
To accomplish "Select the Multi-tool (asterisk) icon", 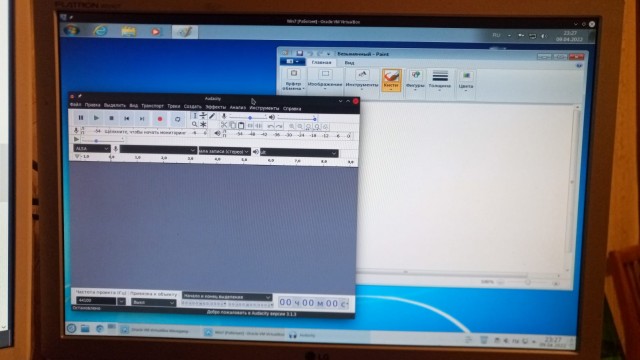I will [x=203, y=124].
